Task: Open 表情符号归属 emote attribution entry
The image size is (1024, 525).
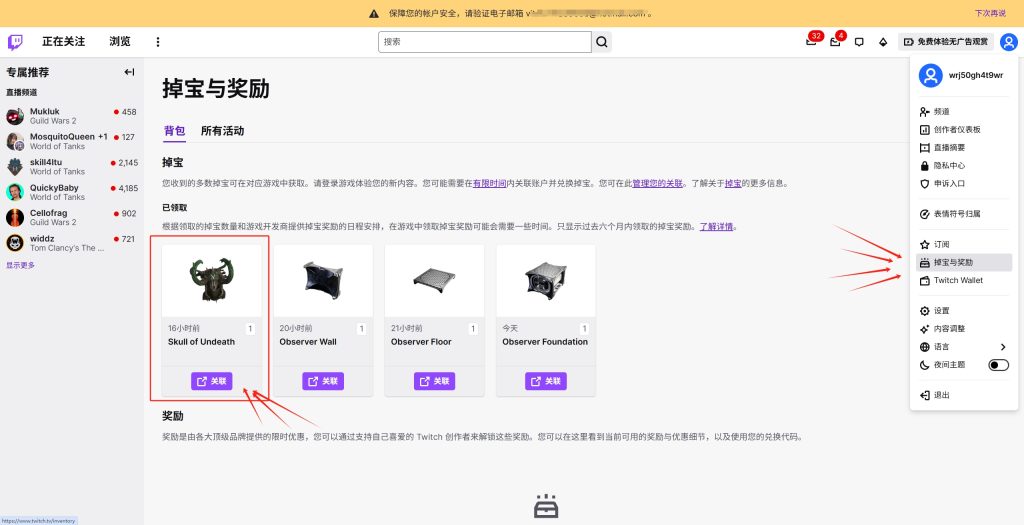Action: (x=965, y=214)
